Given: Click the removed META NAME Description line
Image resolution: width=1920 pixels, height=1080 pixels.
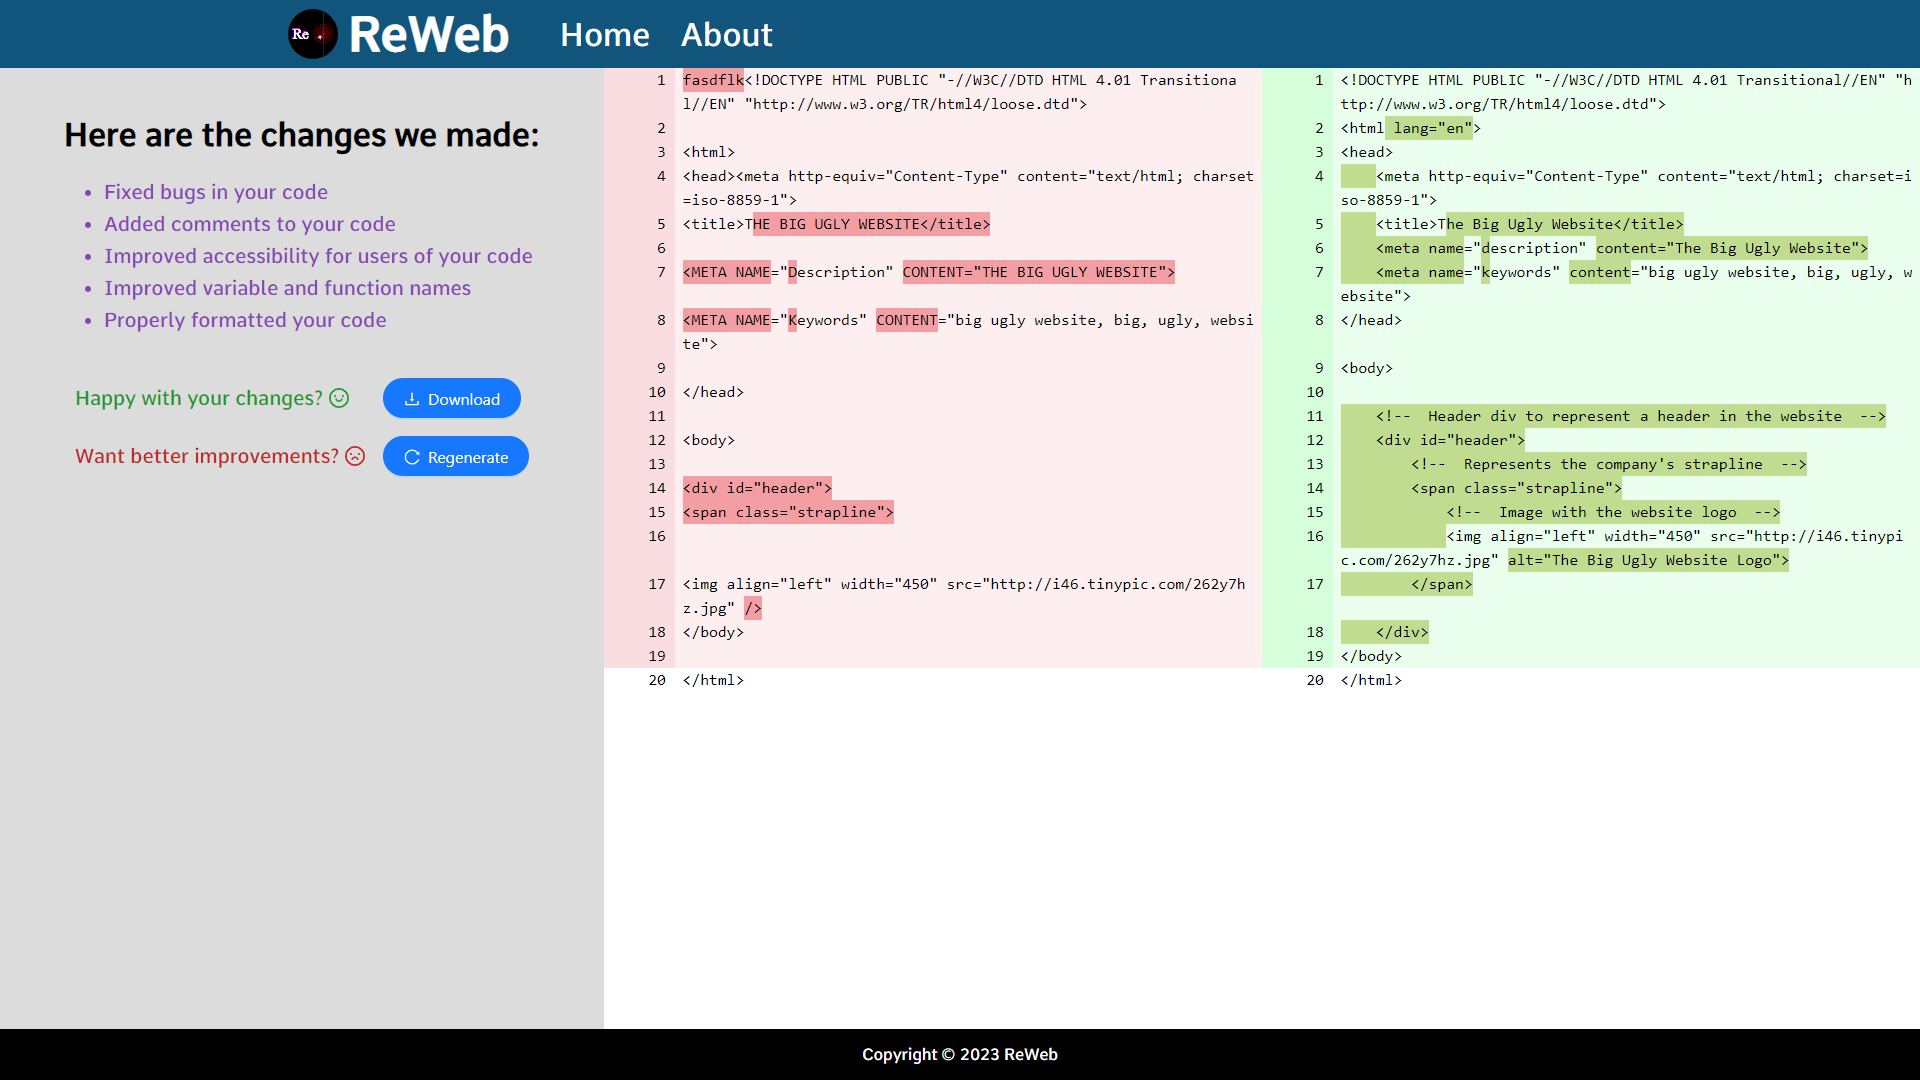Looking at the screenshot, I should 928,272.
